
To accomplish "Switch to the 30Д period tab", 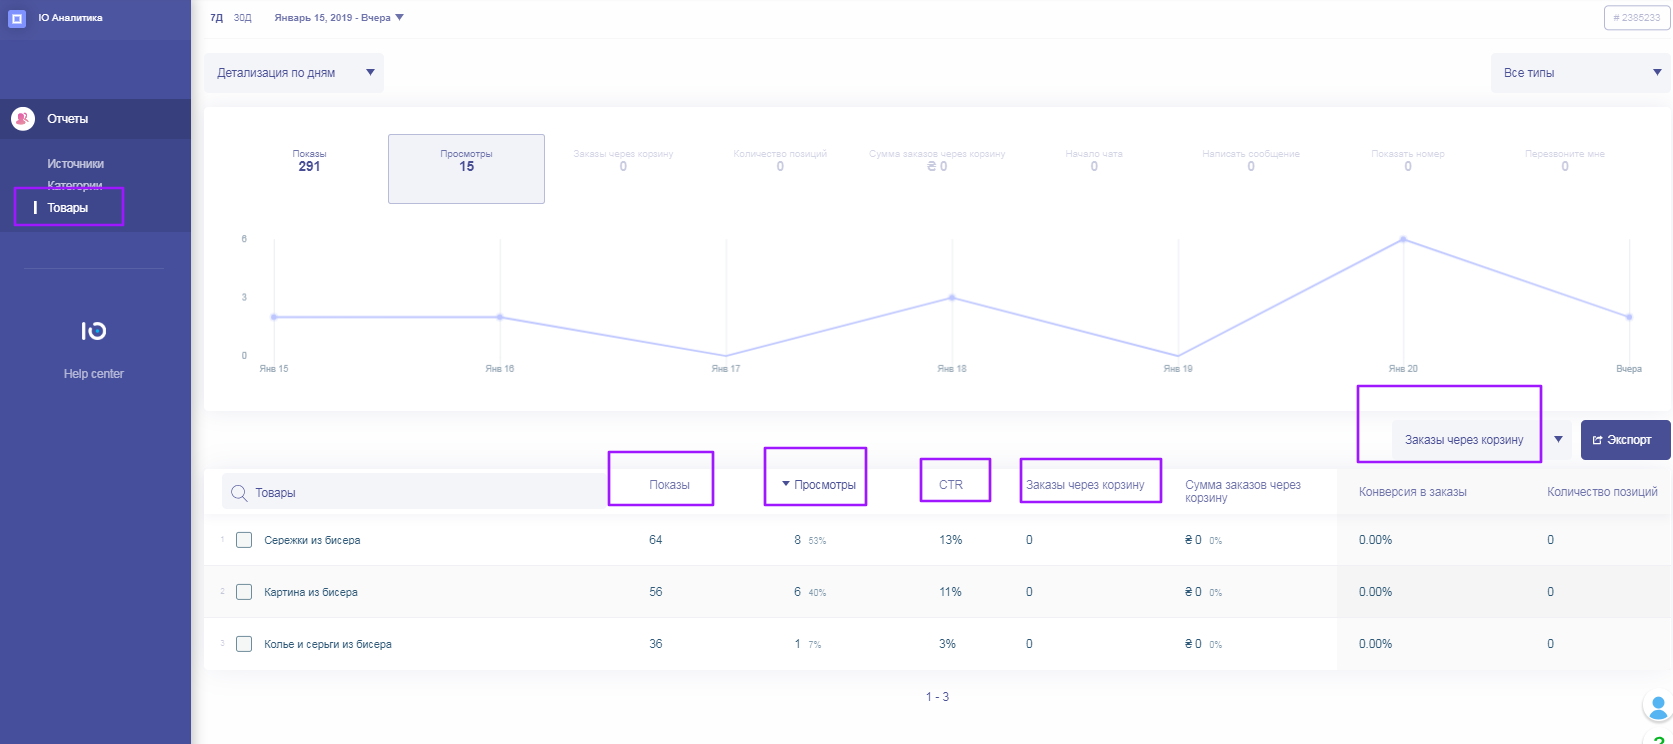I will coord(243,18).
